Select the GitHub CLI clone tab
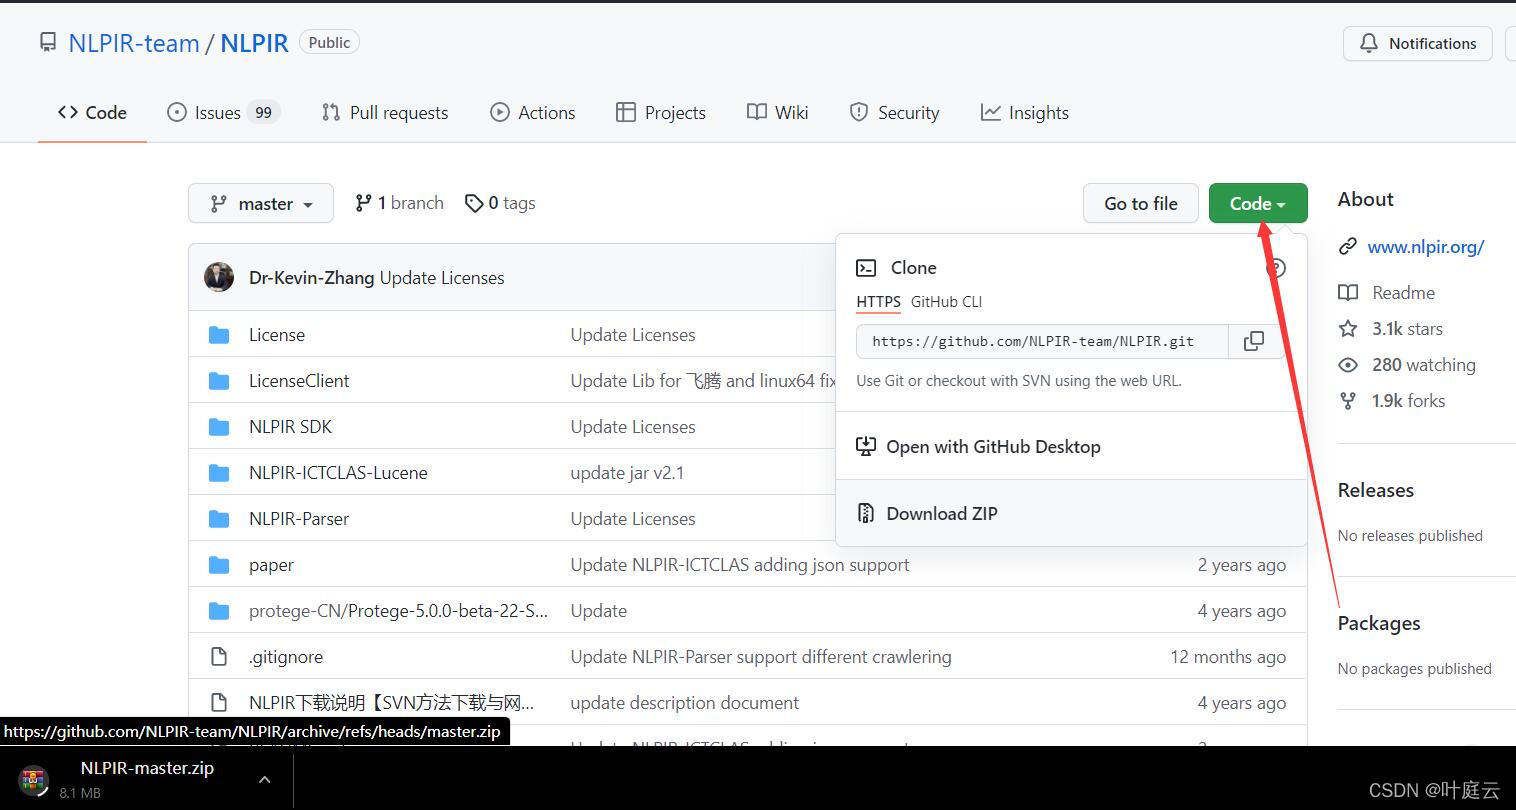Image resolution: width=1516 pixels, height=810 pixels. 946,301
